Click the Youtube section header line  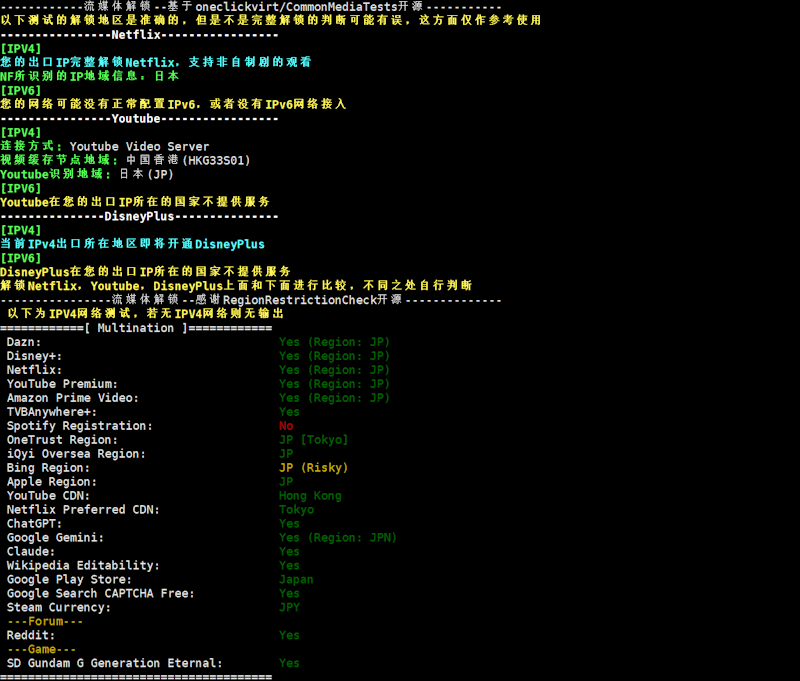click(139, 118)
